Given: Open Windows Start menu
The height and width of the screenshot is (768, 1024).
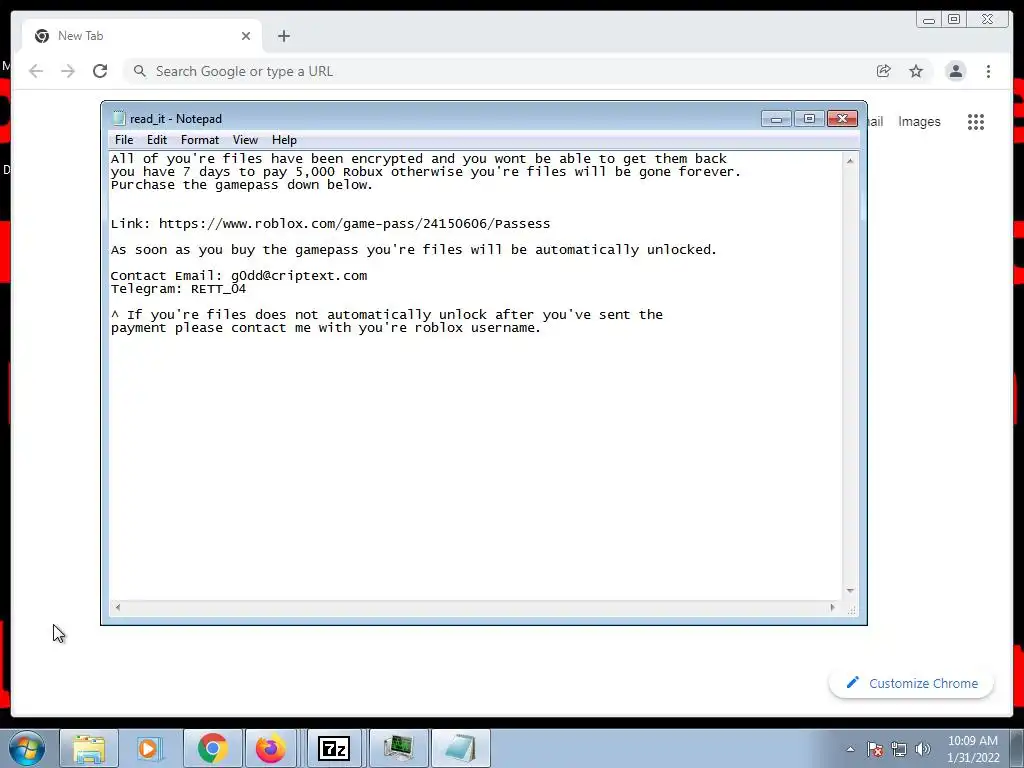Looking at the screenshot, I should [x=27, y=748].
